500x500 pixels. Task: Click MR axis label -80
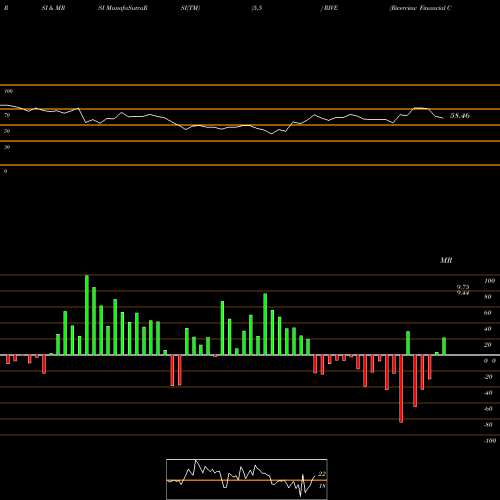click(488, 425)
